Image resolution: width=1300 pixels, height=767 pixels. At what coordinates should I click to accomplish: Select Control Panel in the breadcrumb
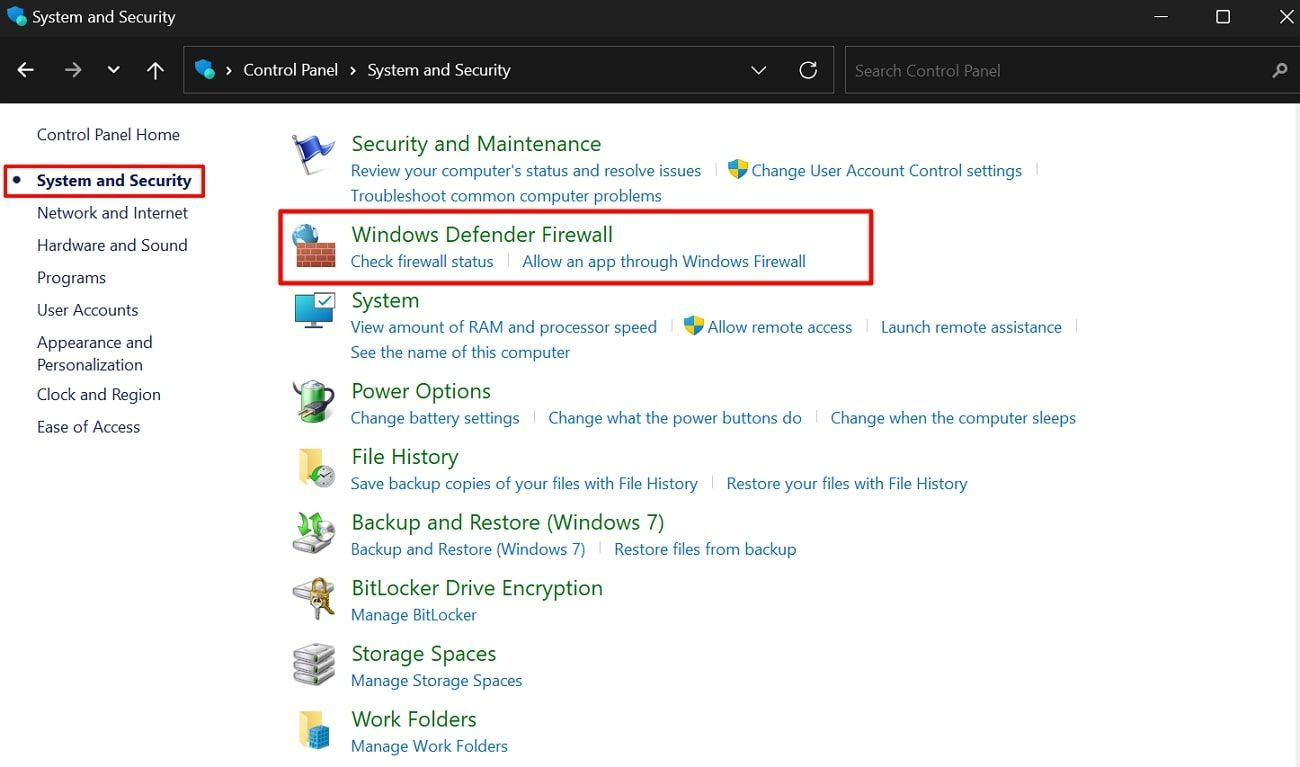tap(290, 70)
